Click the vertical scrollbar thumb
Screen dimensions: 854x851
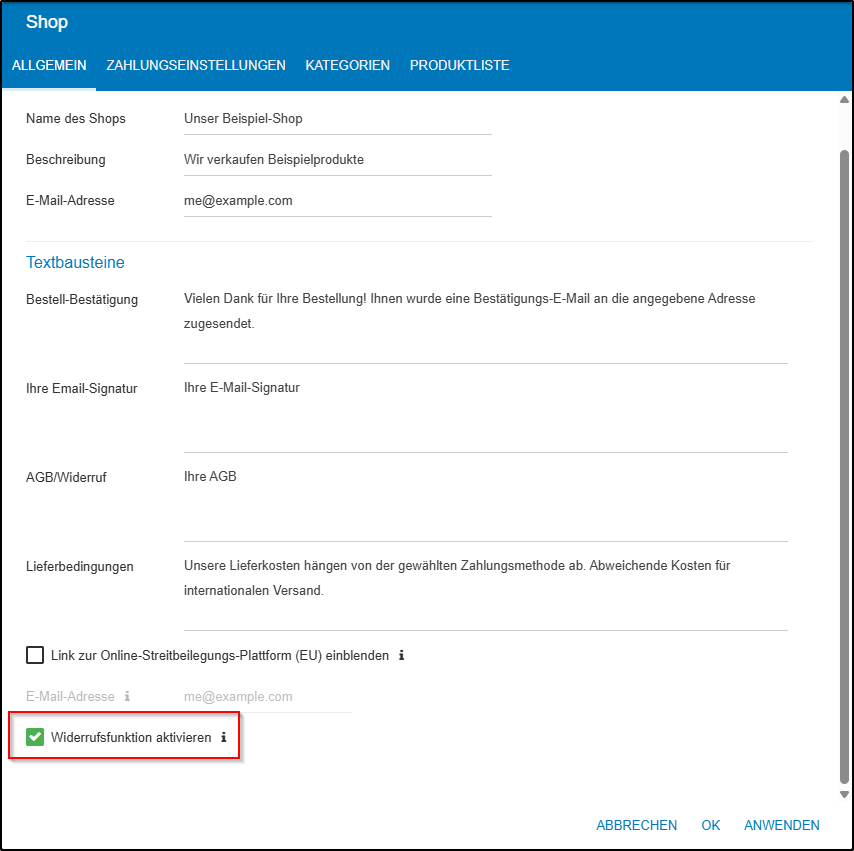coord(844,467)
